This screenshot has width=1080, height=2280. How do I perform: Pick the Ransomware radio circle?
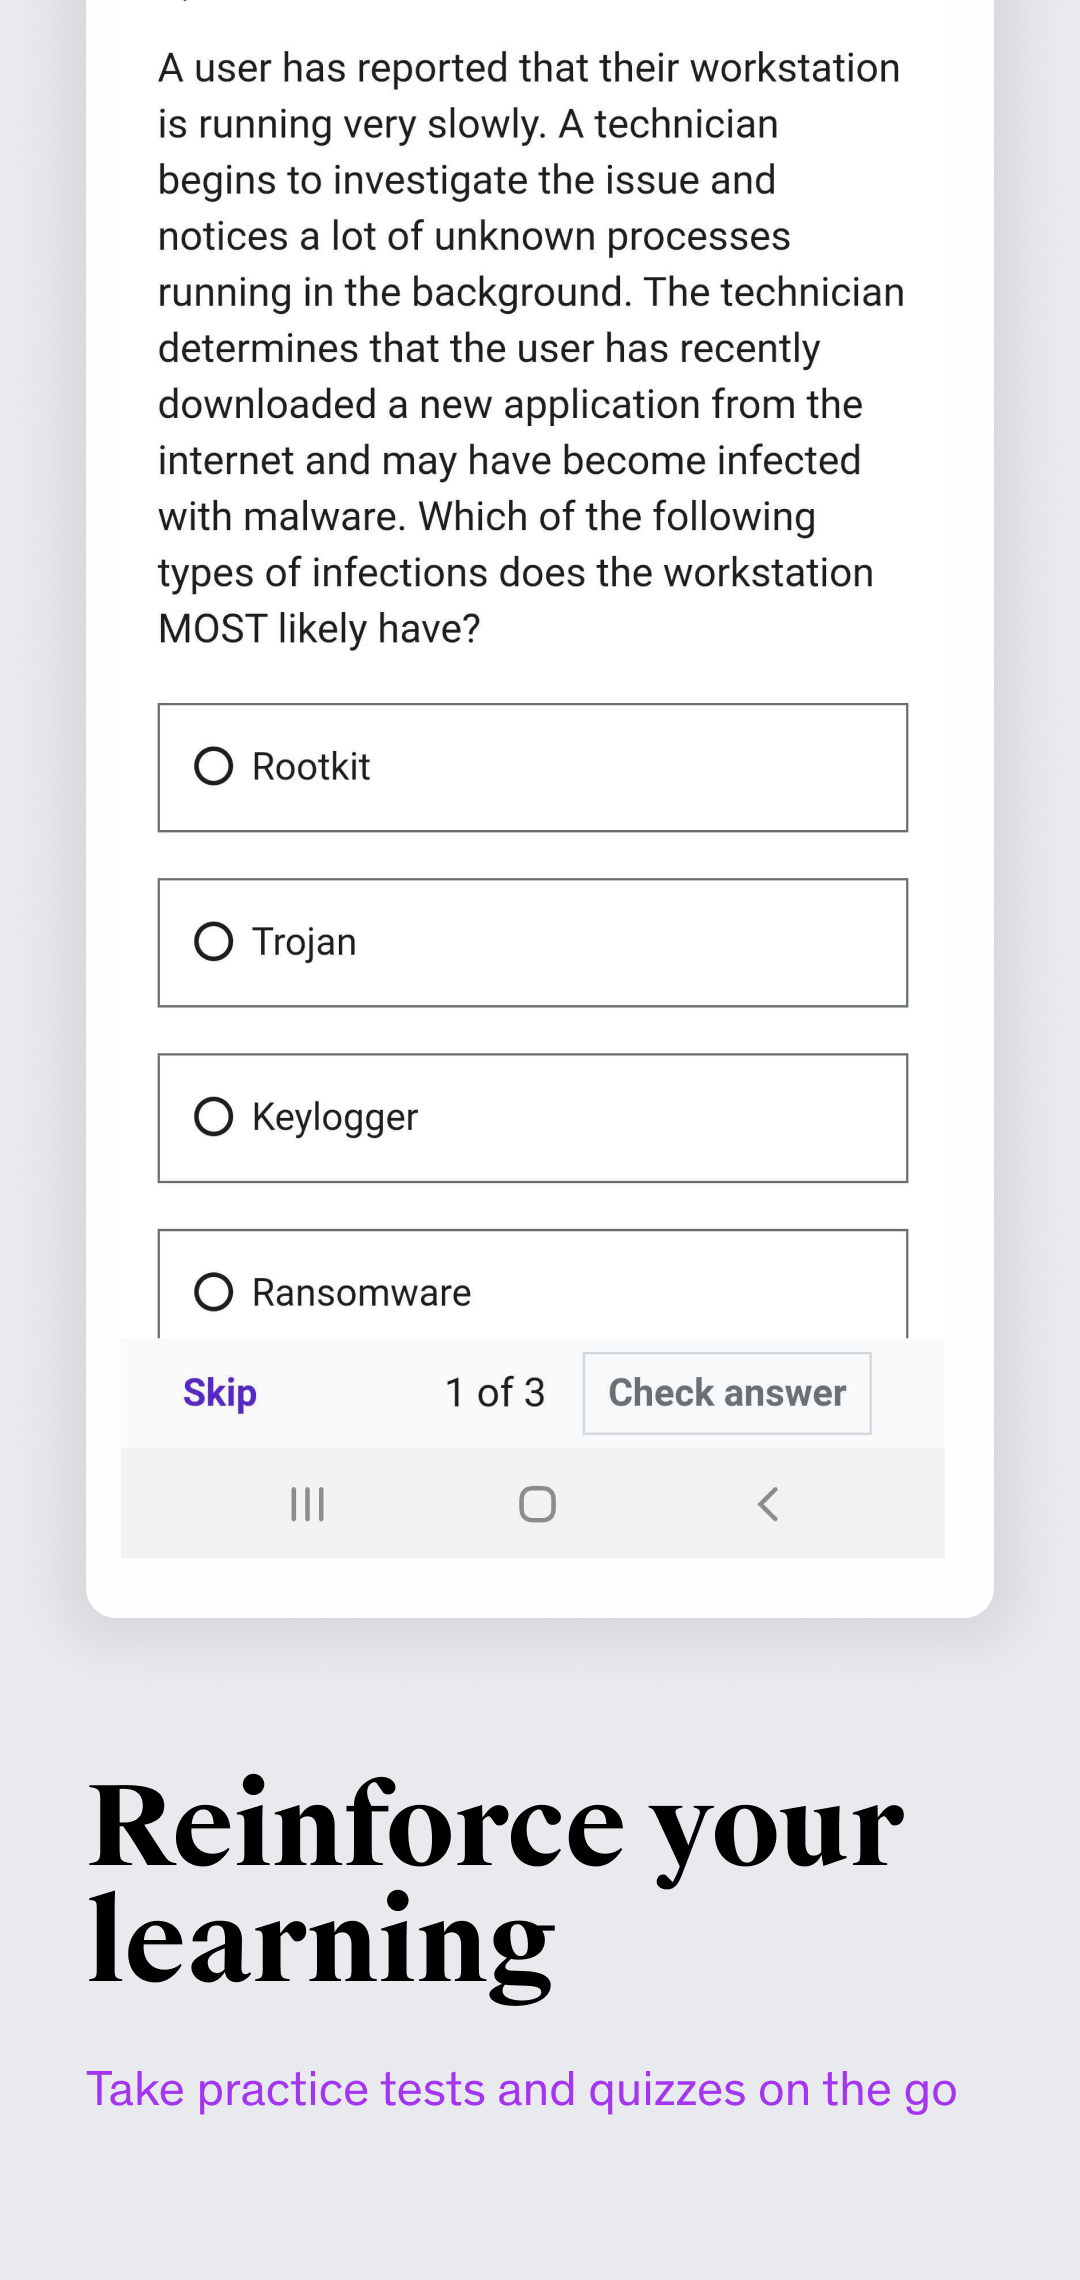214,1292
